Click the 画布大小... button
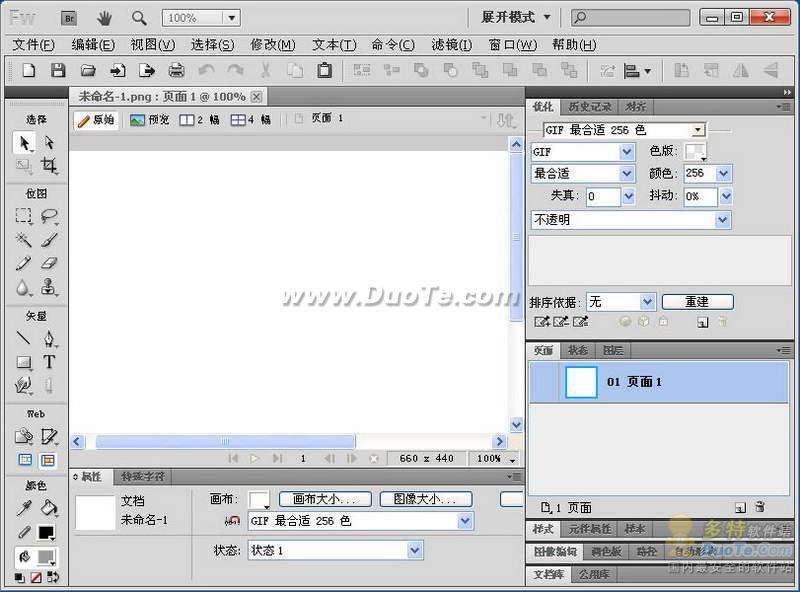Image resolution: width=800 pixels, height=592 pixels. 325,499
